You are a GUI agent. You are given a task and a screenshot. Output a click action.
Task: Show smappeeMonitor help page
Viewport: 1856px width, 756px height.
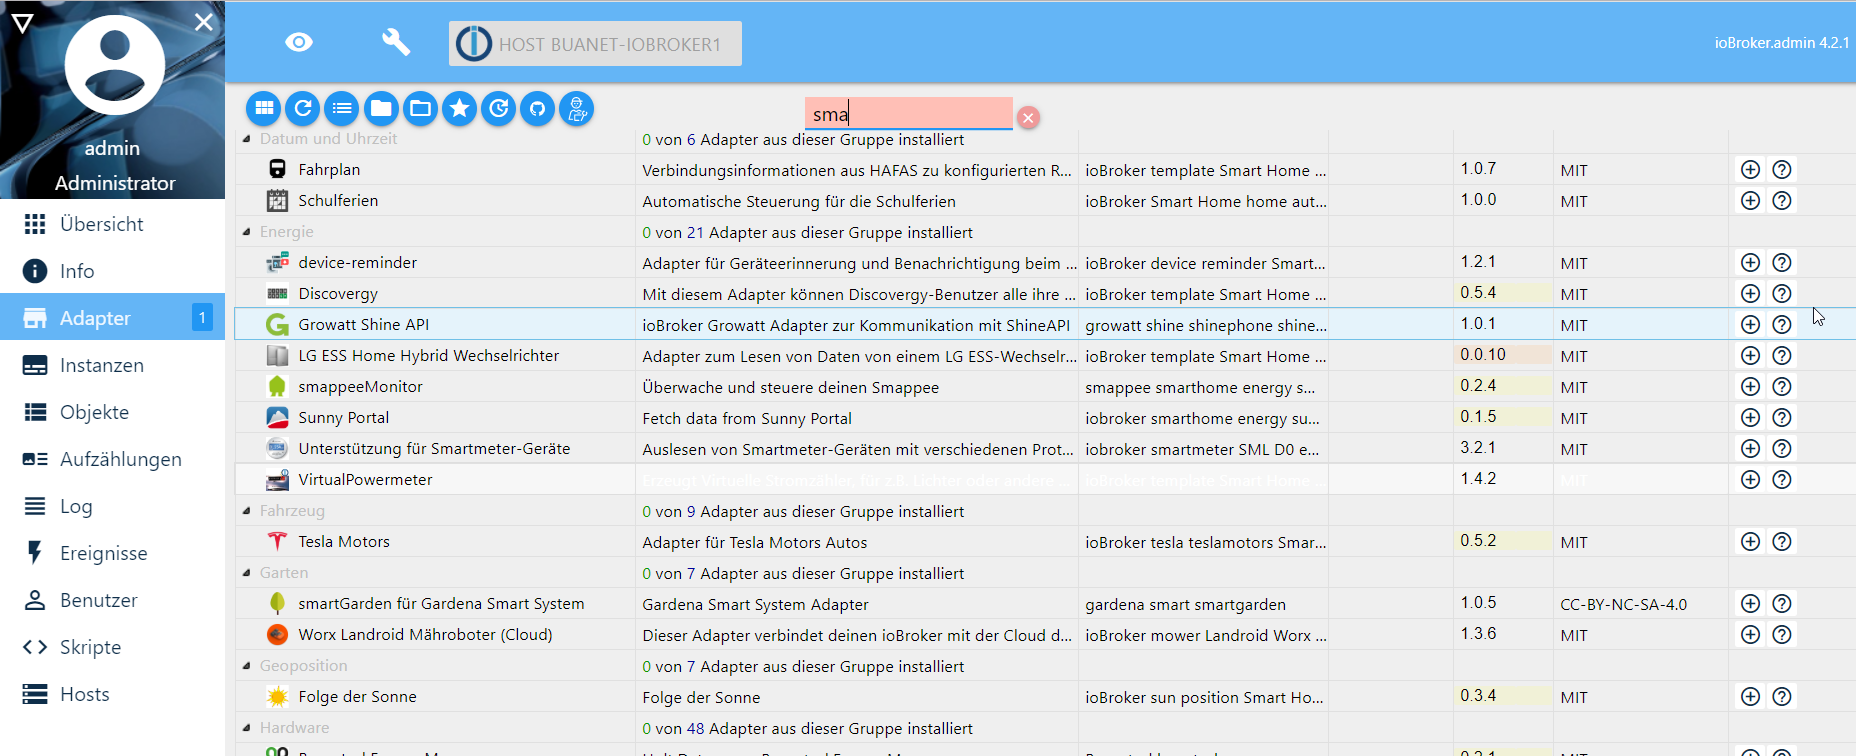[x=1781, y=387]
